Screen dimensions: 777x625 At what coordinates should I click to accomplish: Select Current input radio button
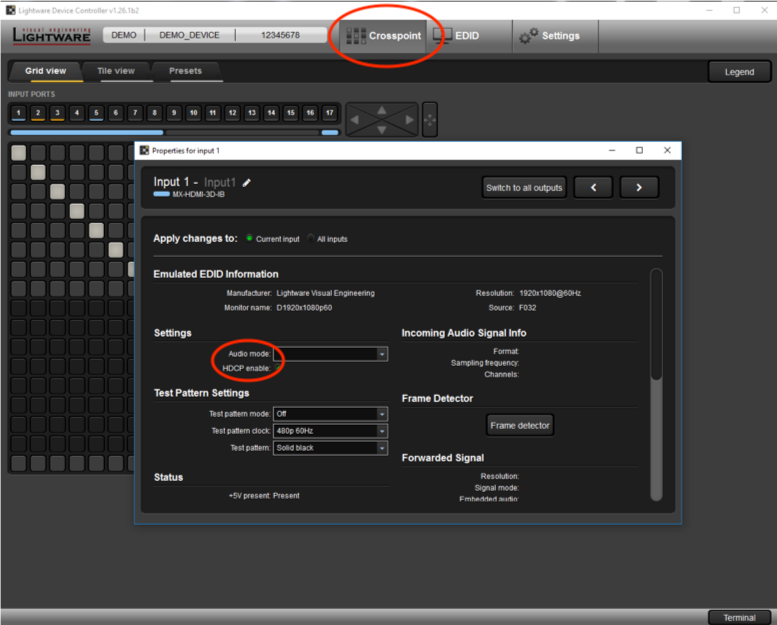click(250, 238)
